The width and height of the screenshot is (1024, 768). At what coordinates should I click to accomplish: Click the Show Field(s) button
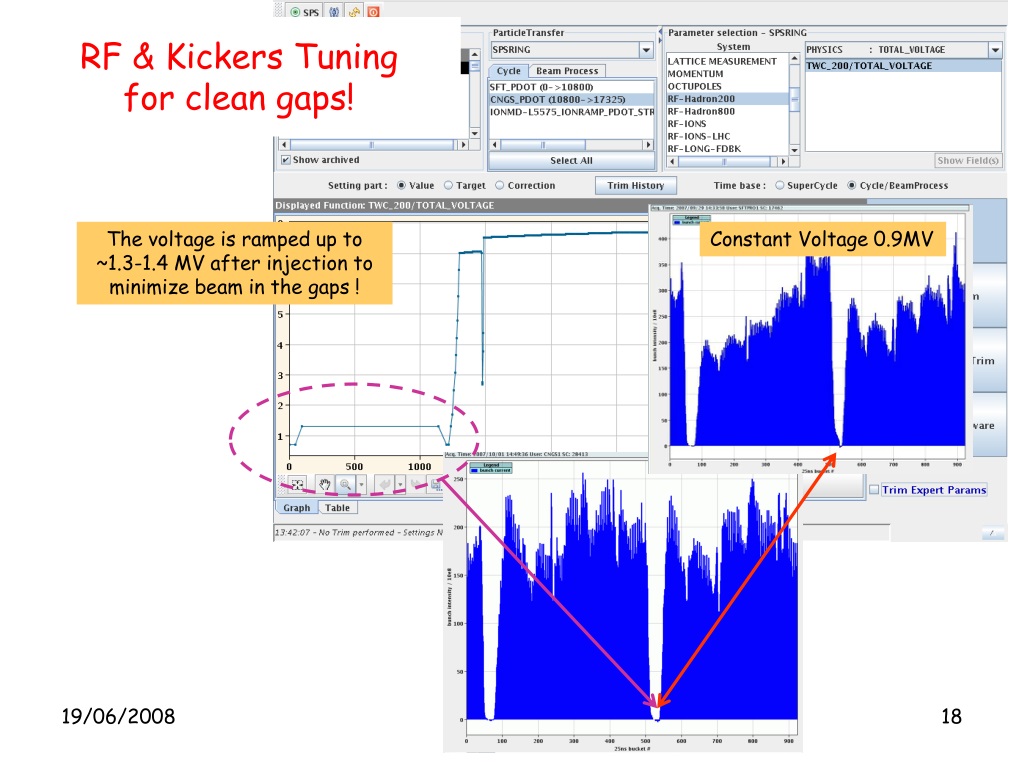coord(968,161)
